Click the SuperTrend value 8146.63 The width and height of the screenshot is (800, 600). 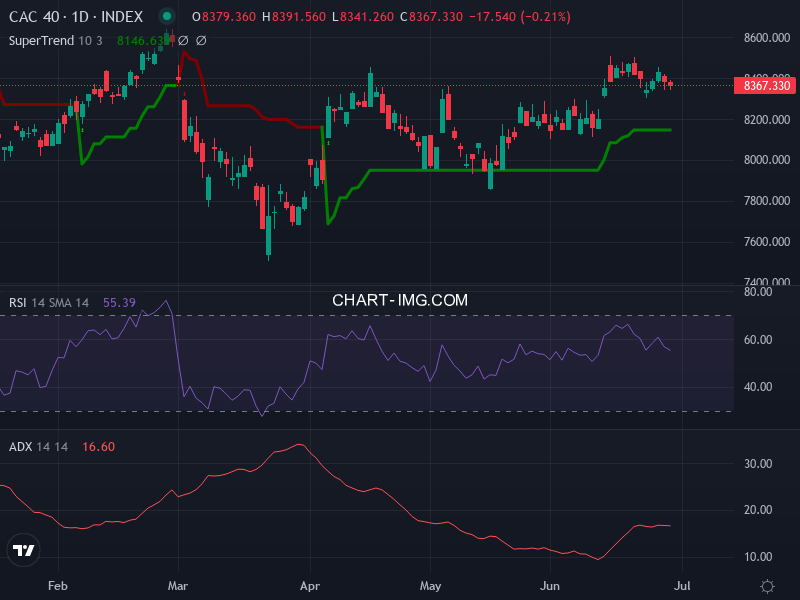[143, 40]
